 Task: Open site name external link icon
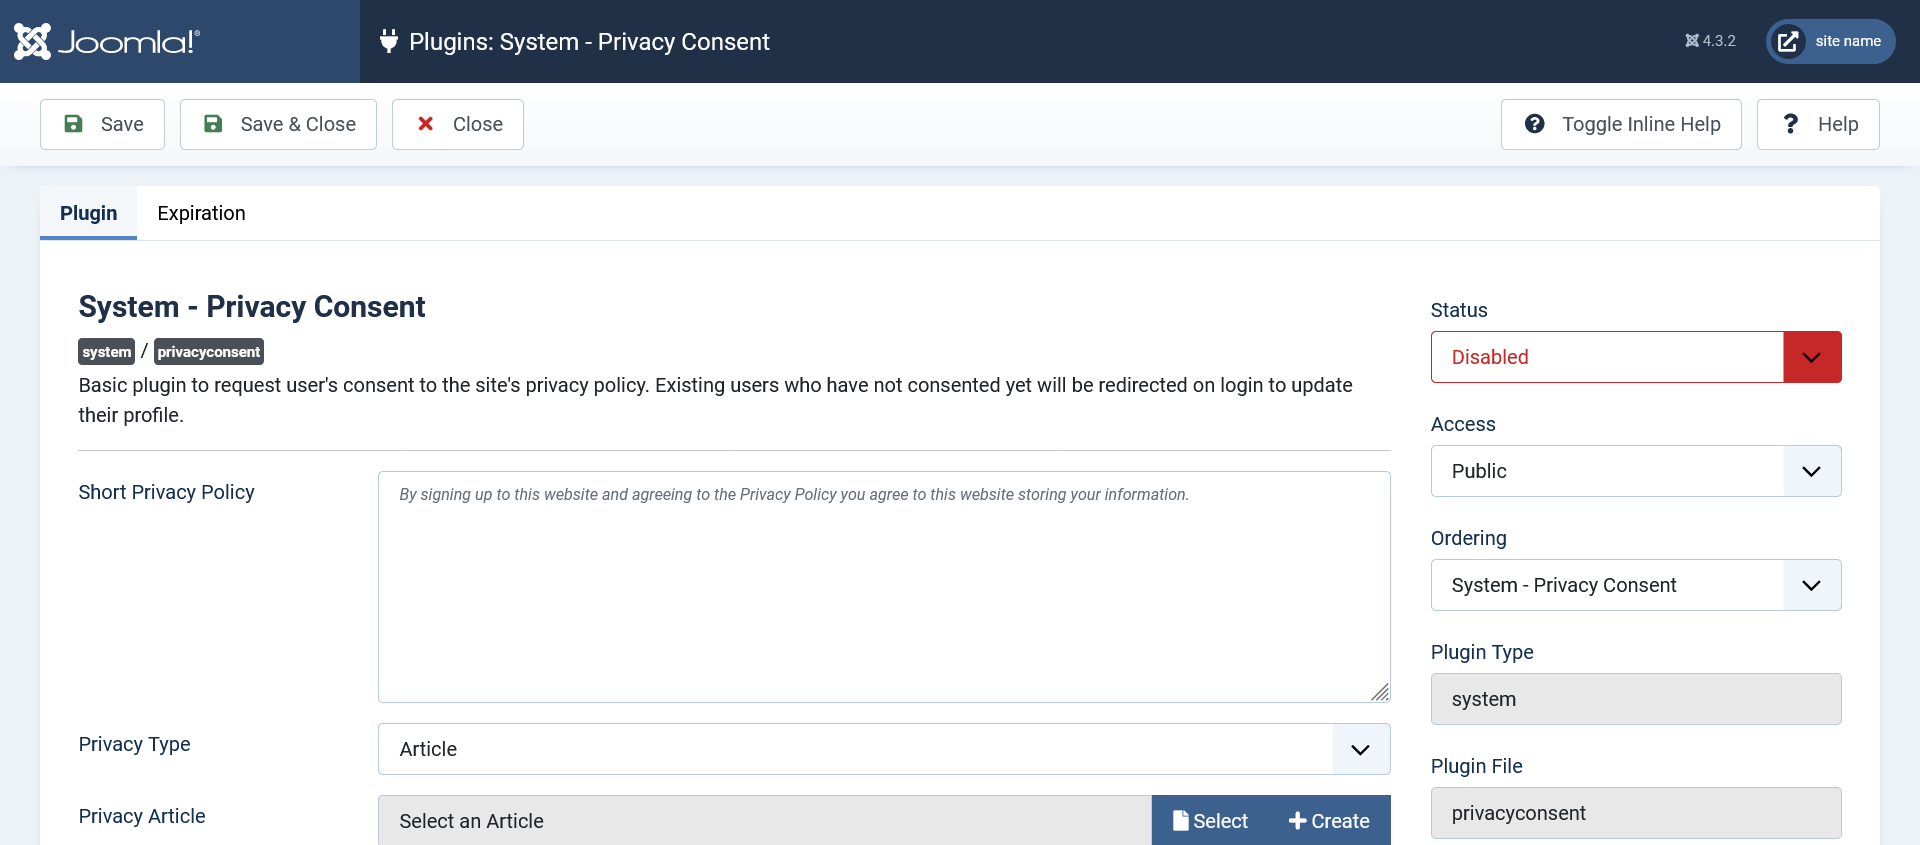tap(1788, 41)
